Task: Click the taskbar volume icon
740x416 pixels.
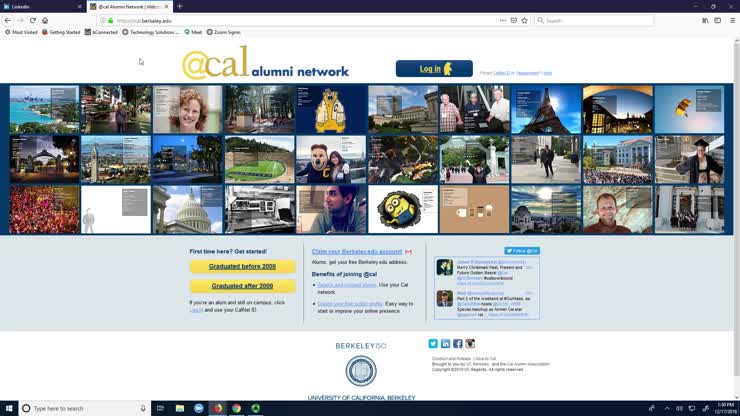Action: 679,408
